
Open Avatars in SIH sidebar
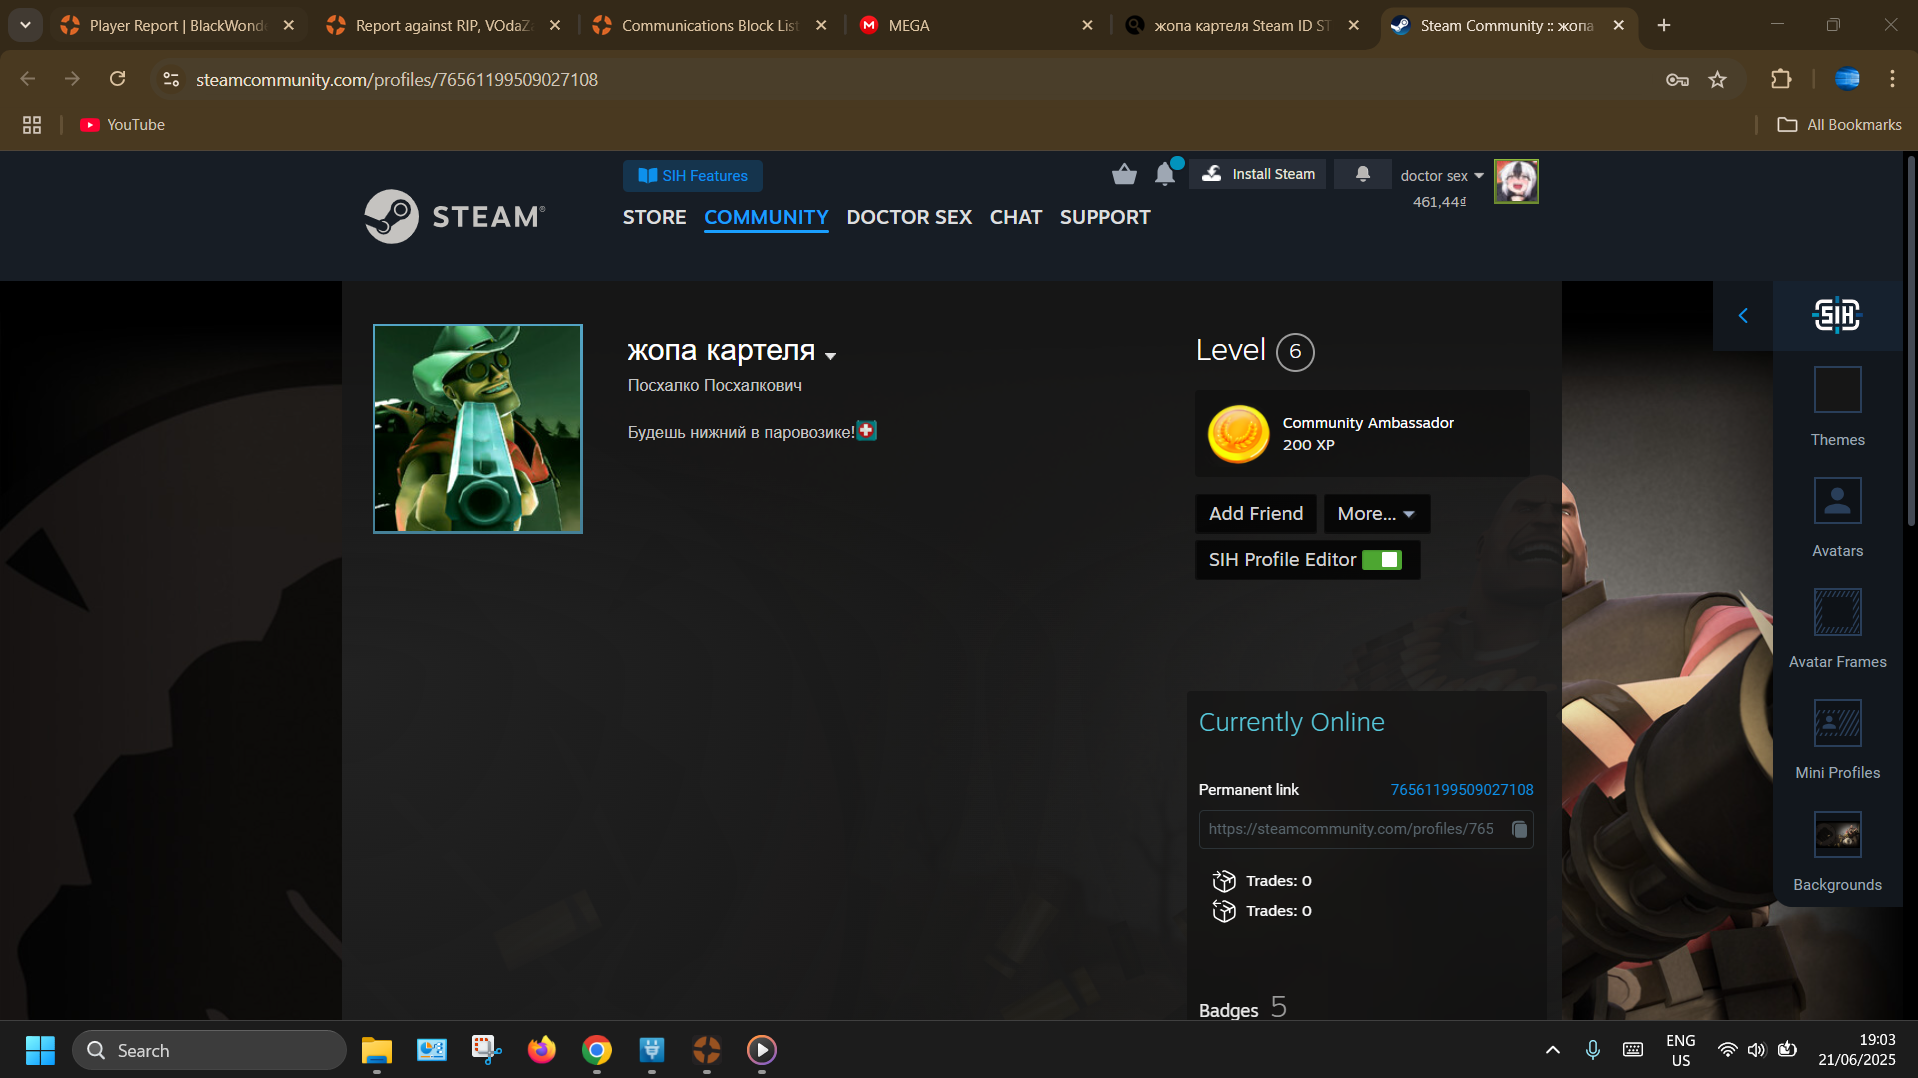1837,518
